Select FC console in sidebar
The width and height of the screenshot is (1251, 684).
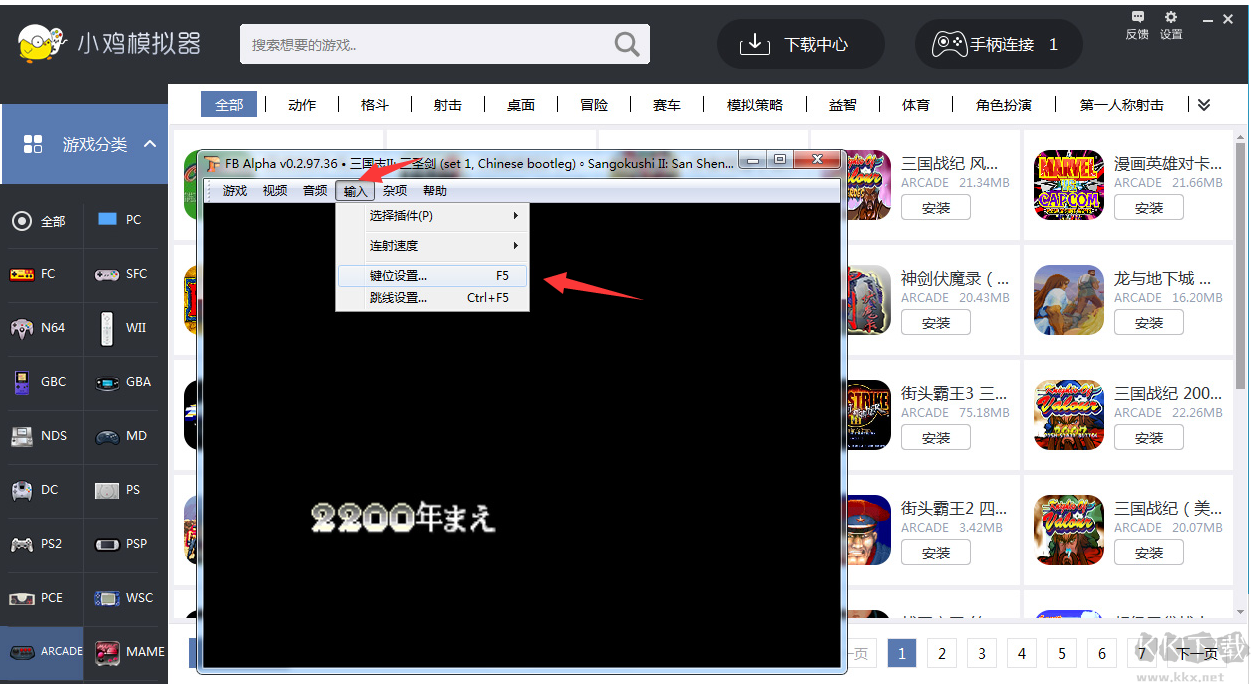pyautogui.click(x=40, y=274)
